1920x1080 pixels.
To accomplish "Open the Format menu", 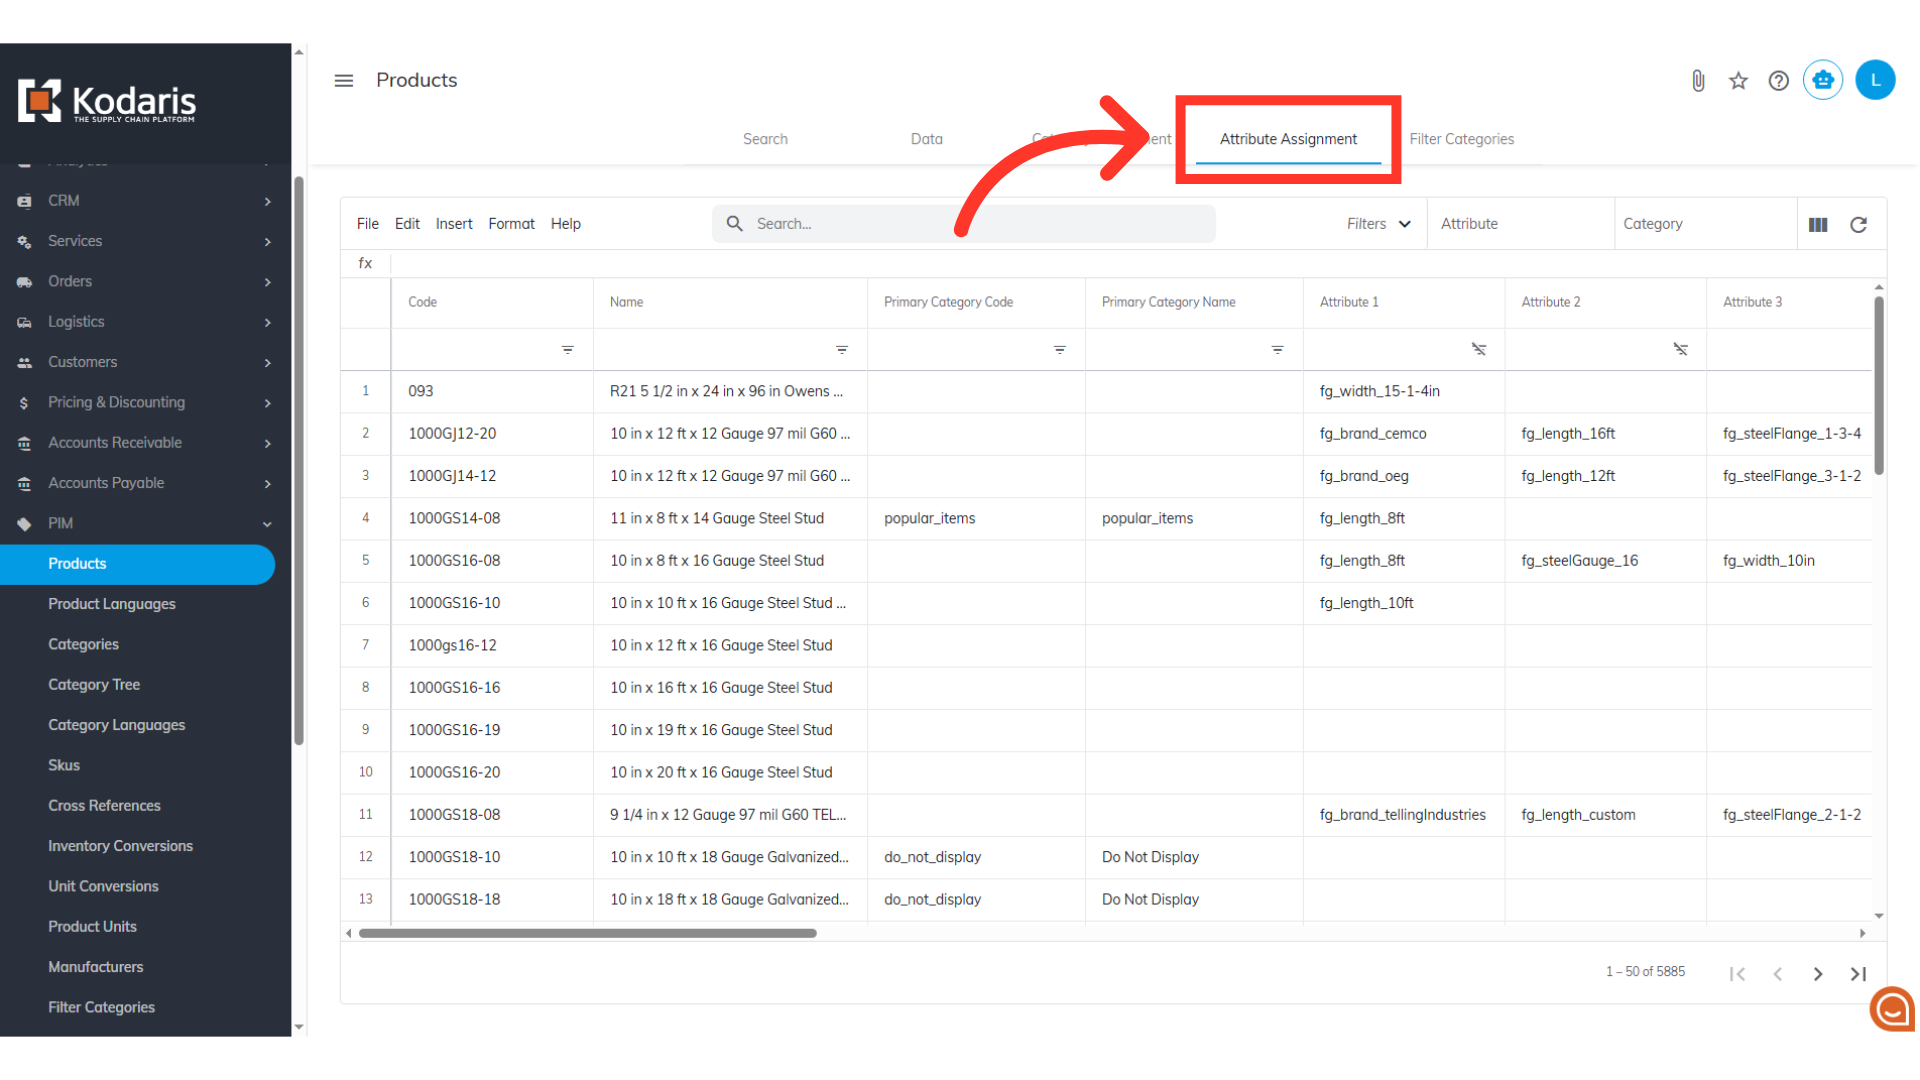I will [511, 224].
